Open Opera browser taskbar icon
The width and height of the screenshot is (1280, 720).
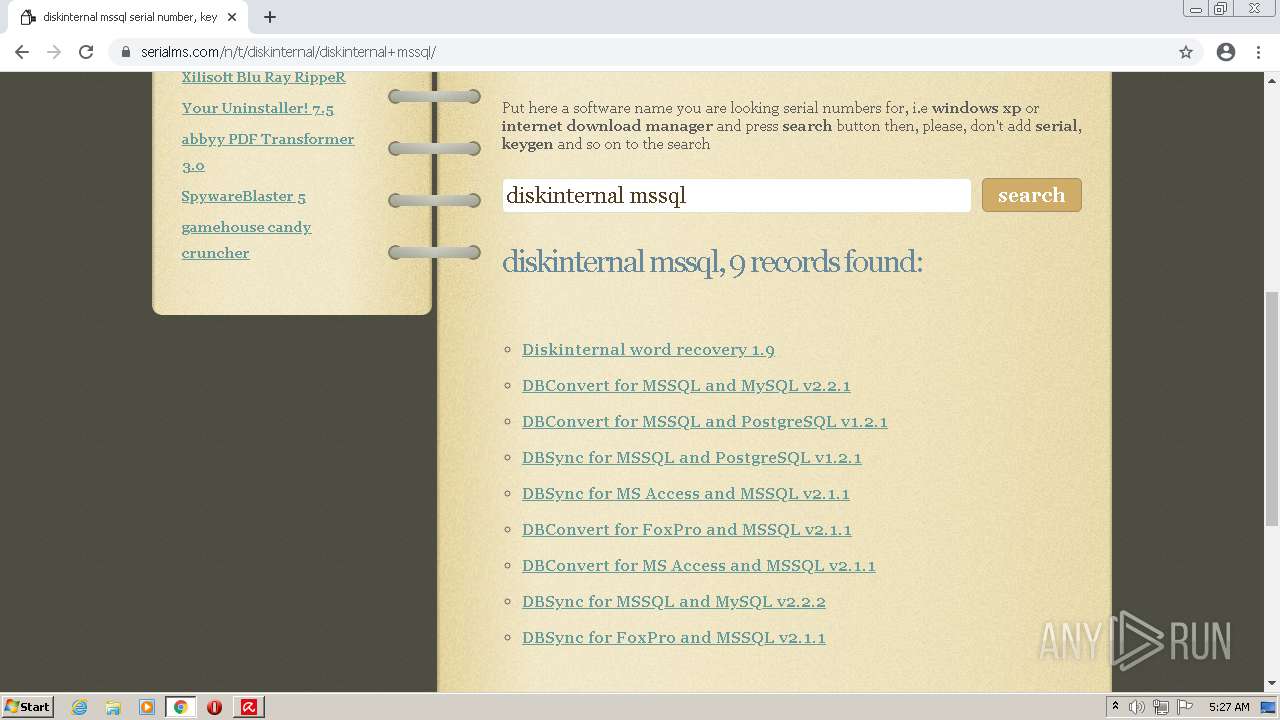214,707
